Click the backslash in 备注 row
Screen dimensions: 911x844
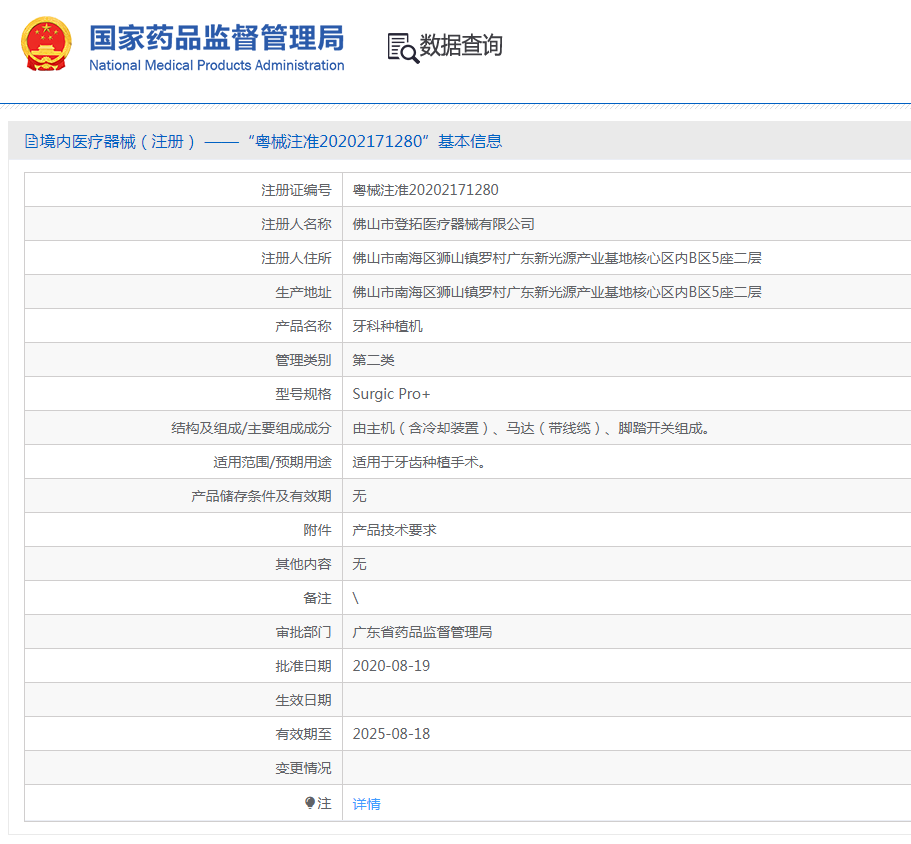(x=356, y=598)
